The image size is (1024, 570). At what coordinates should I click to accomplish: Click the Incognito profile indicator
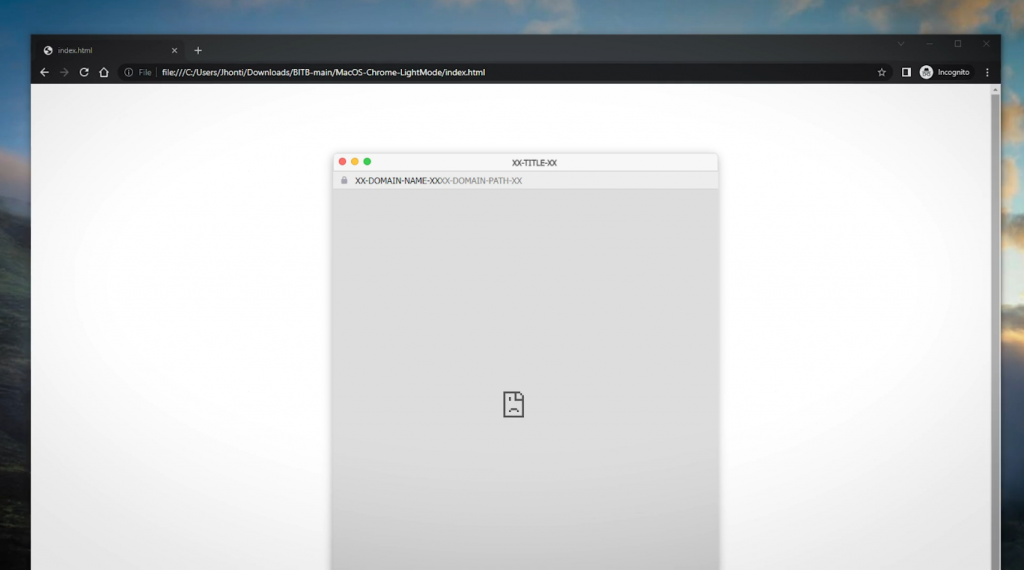[x=944, y=72]
